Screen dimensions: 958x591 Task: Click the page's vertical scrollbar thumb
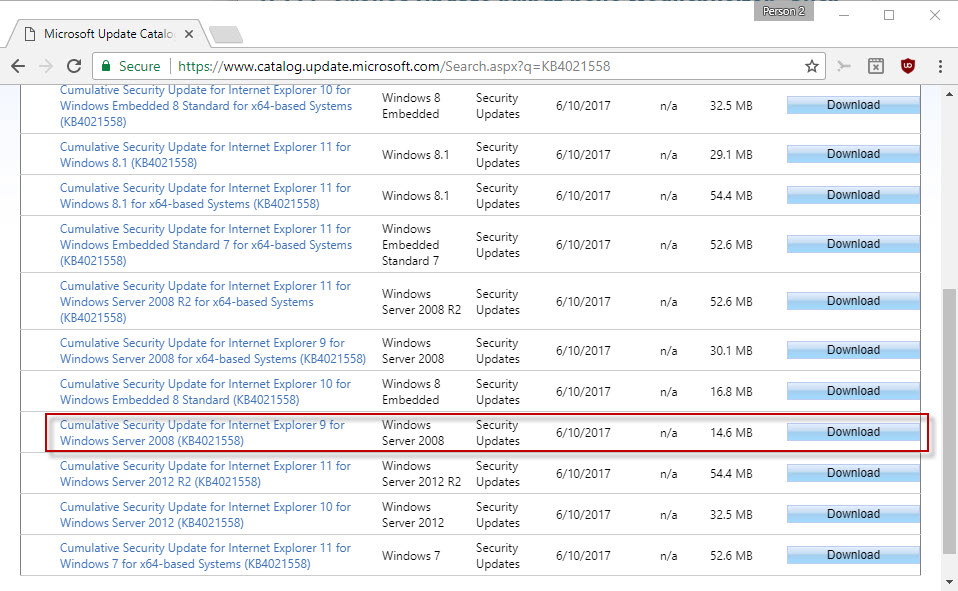coord(949,421)
